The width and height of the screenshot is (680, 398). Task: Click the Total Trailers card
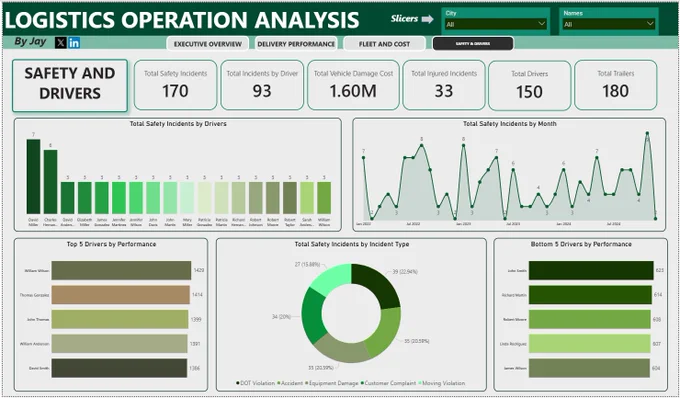click(615, 85)
